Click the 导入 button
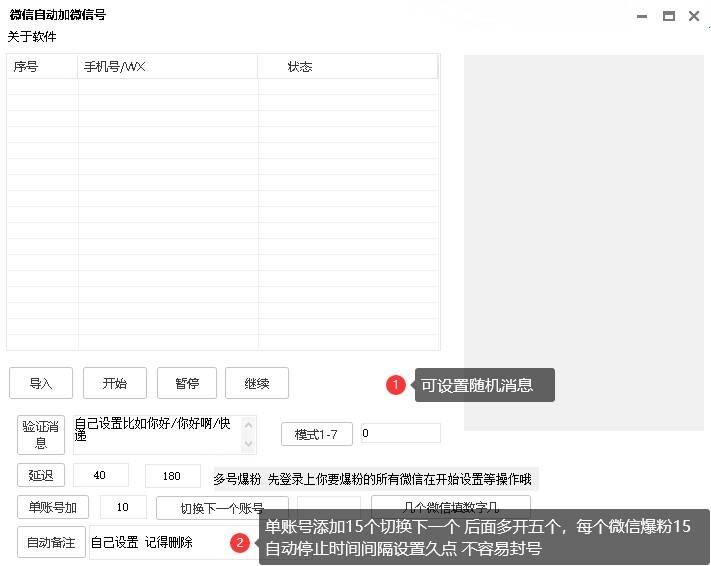Screen dimensions: 711x566 pos(40,383)
